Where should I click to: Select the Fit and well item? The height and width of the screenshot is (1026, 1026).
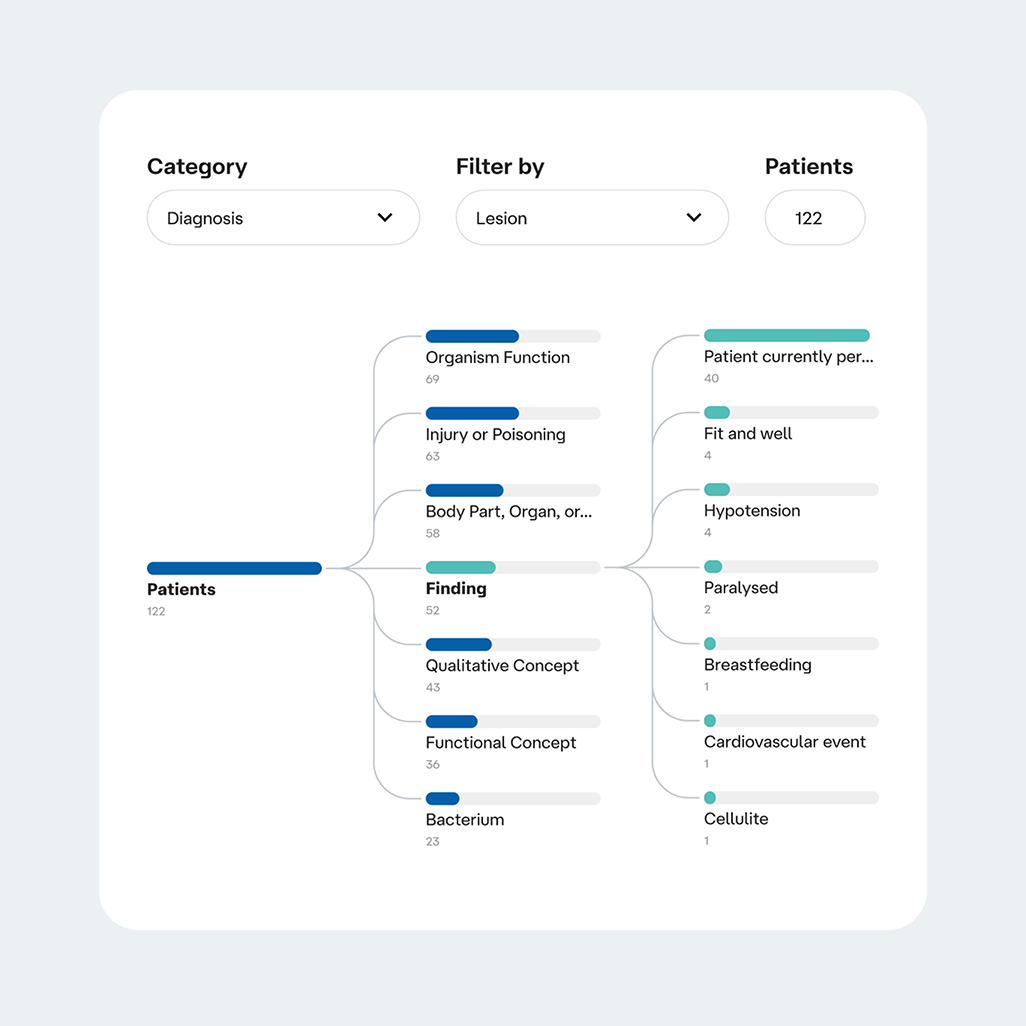tap(747, 433)
